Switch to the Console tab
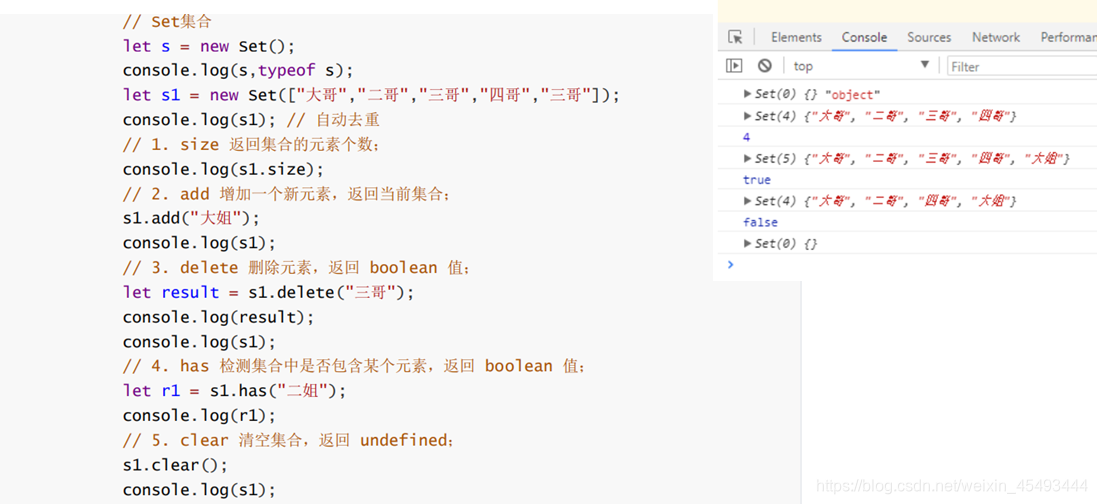Screen dimensions: 1097x504 [x=864, y=37]
